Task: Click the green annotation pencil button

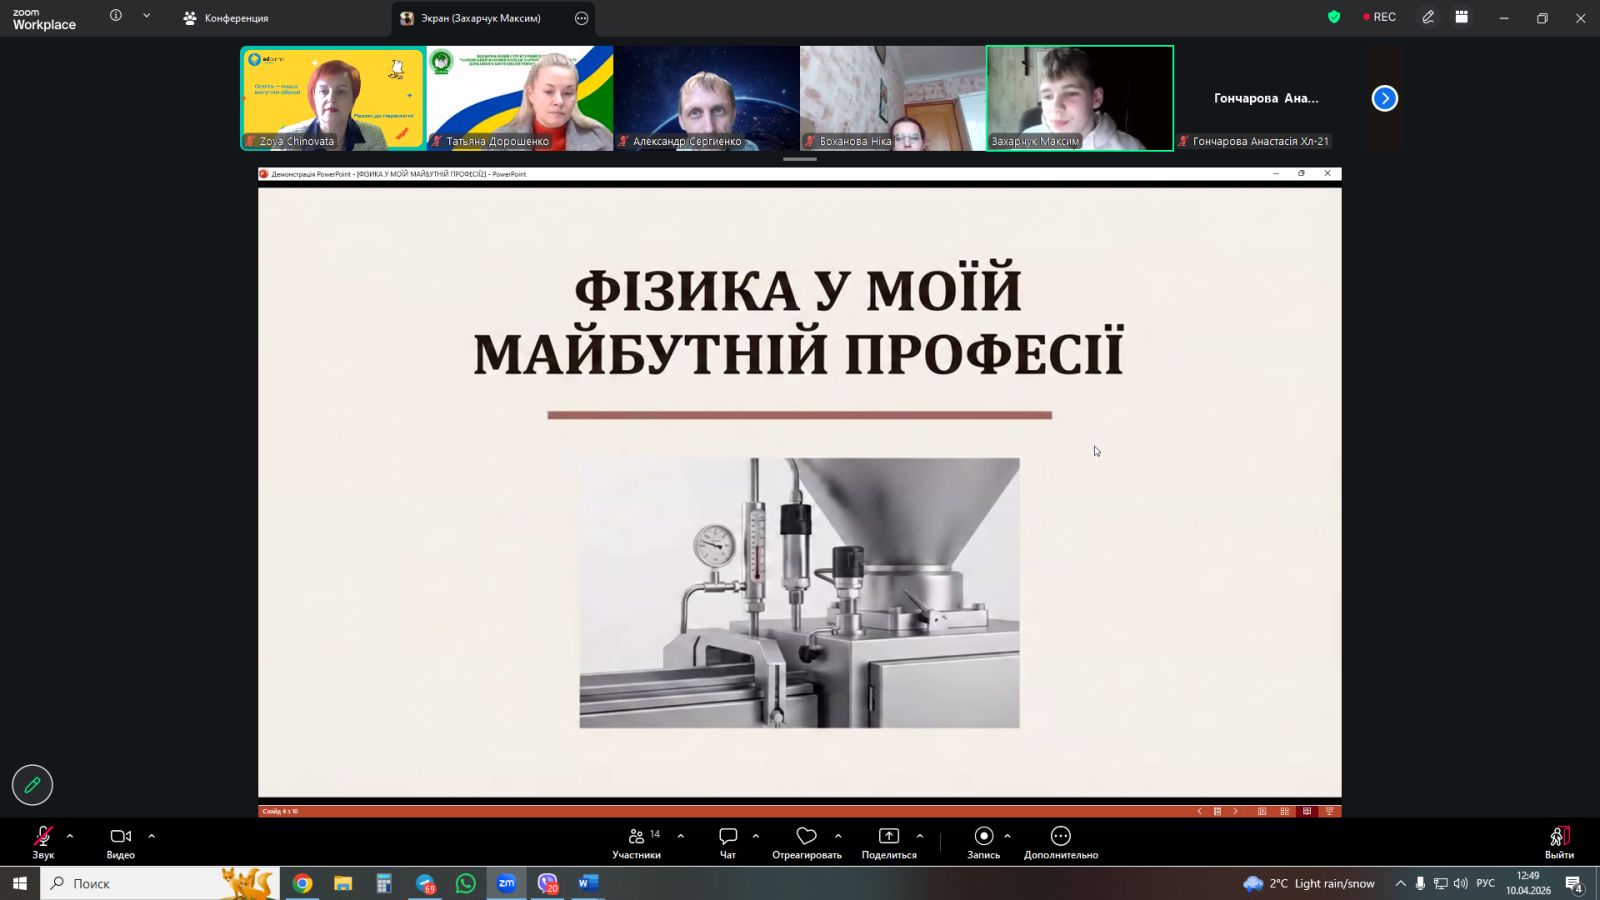Action: 32,785
